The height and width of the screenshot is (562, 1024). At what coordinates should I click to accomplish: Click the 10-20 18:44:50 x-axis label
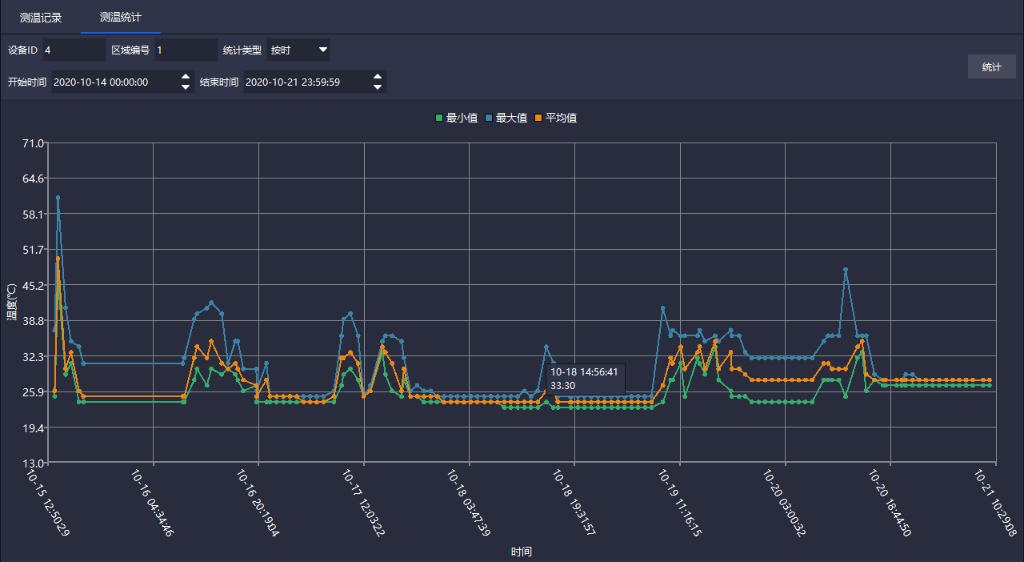point(889,503)
